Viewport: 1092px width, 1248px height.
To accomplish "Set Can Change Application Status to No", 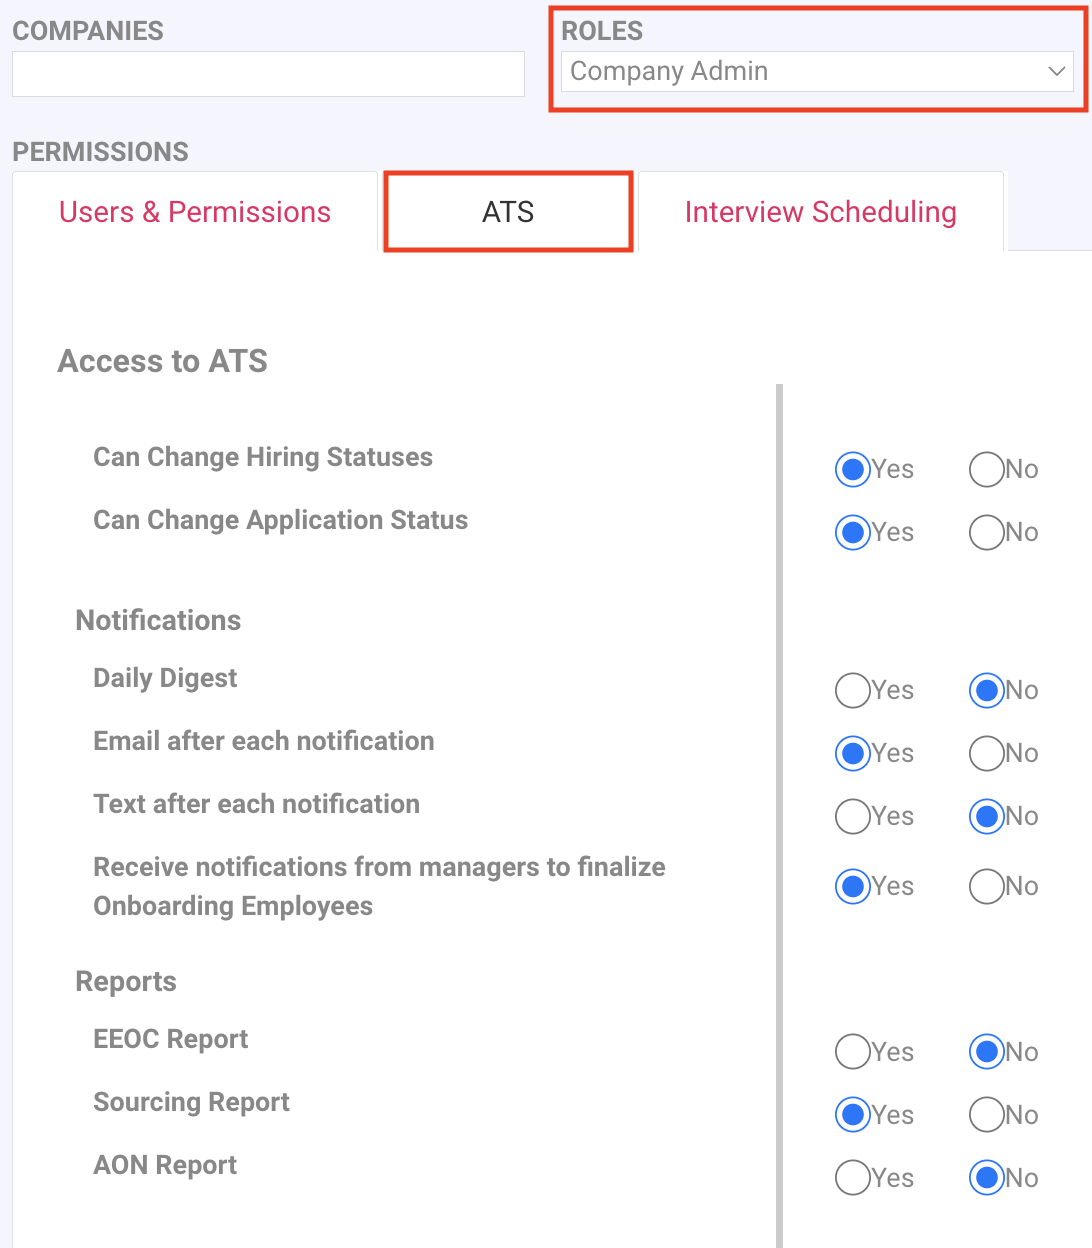I will click(986, 532).
